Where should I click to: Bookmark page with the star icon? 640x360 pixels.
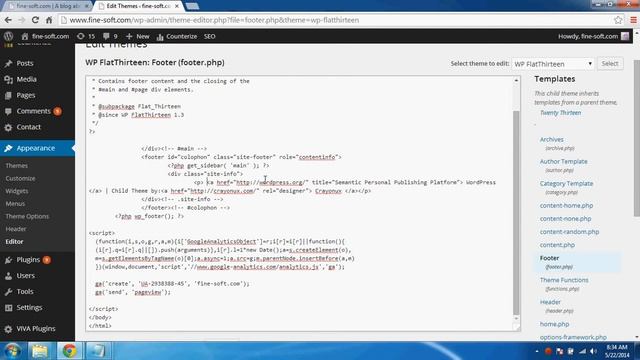618,20
